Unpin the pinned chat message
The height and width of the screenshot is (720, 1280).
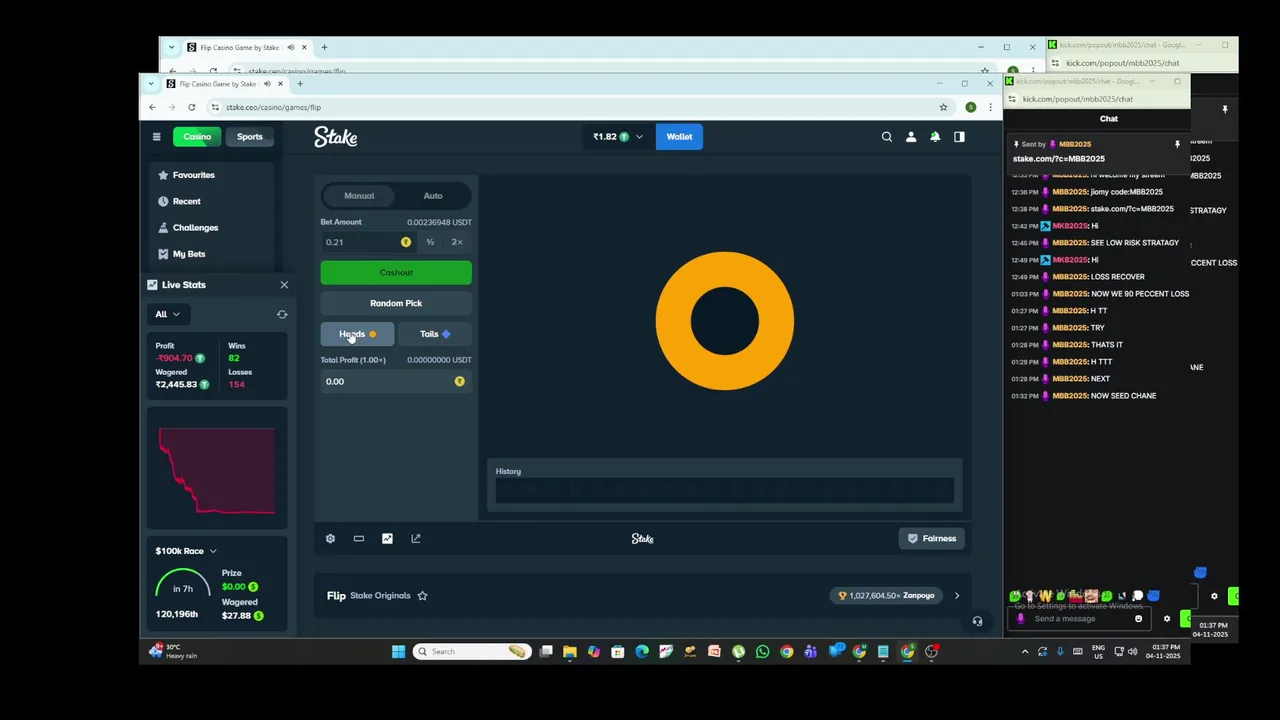[1177, 145]
